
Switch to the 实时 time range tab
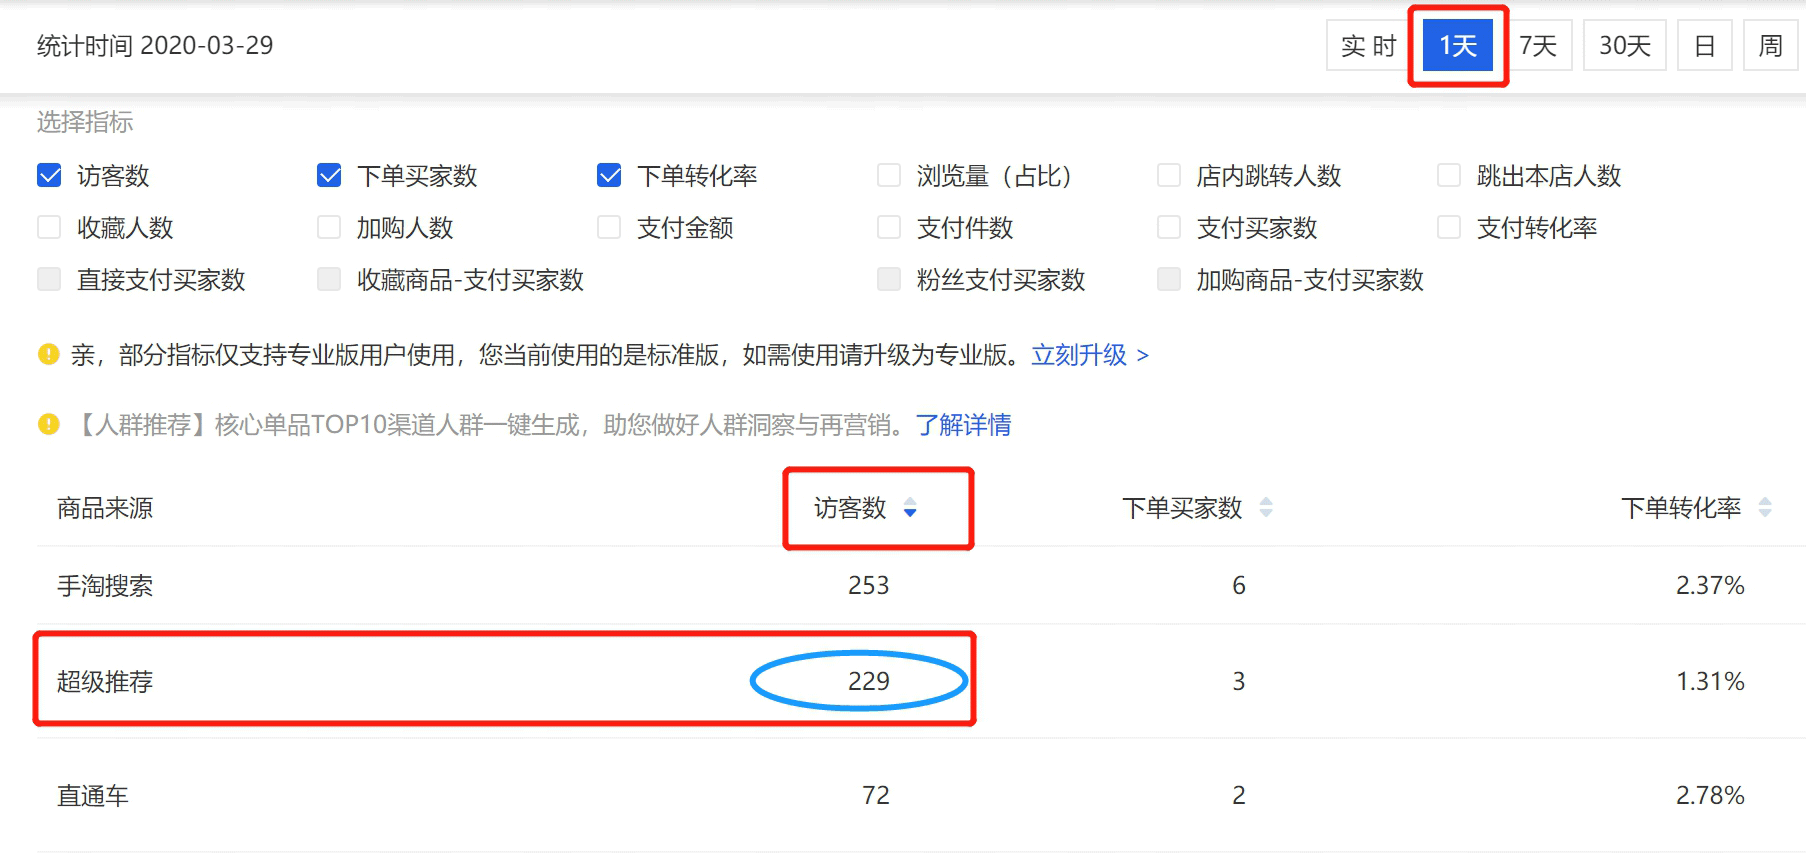1367,46
